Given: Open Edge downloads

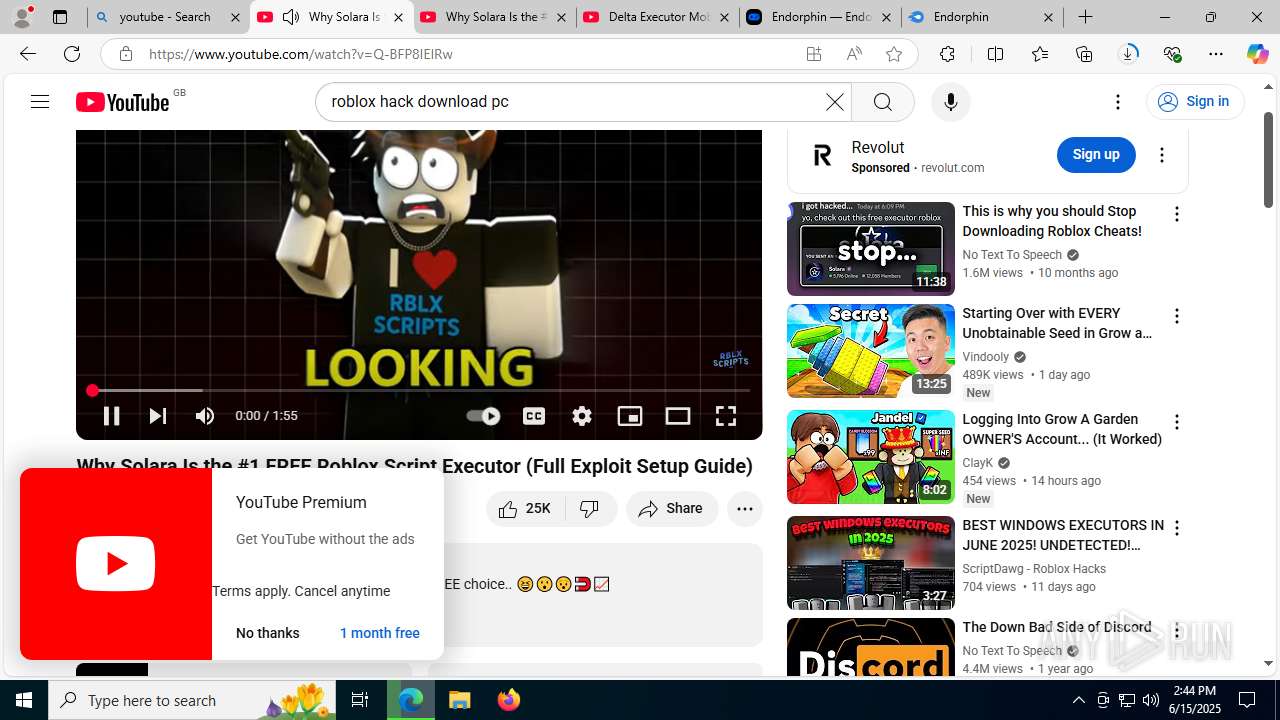Looking at the screenshot, I should tap(1128, 54).
